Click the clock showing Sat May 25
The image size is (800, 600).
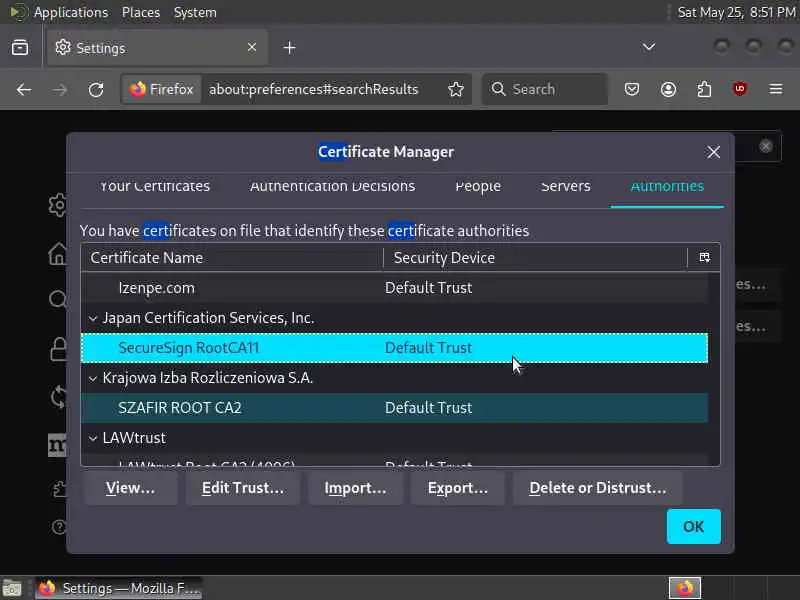coord(736,12)
